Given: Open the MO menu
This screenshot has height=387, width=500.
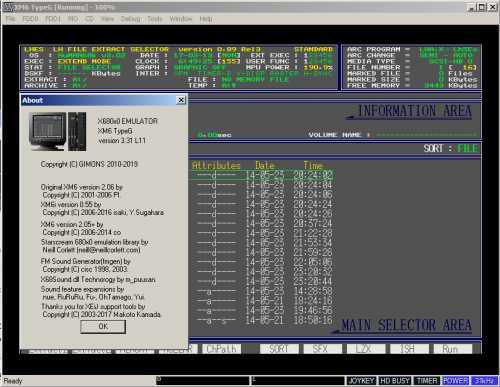Looking at the screenshot, I should (73, 19).
